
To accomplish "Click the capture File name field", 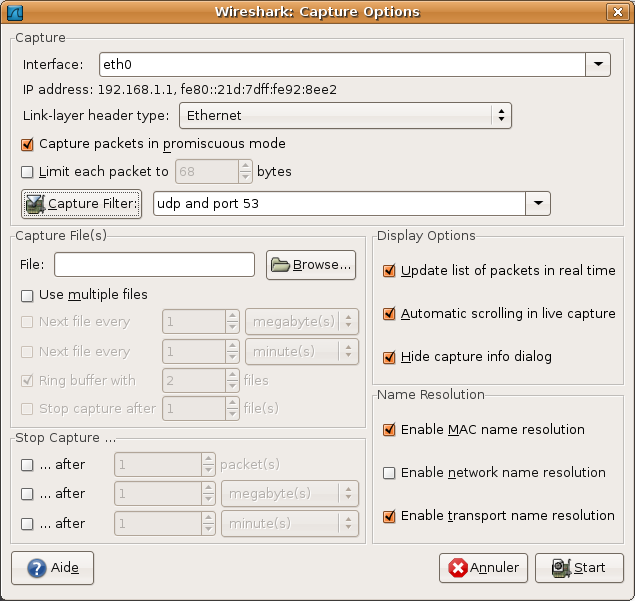I will 154,265.
